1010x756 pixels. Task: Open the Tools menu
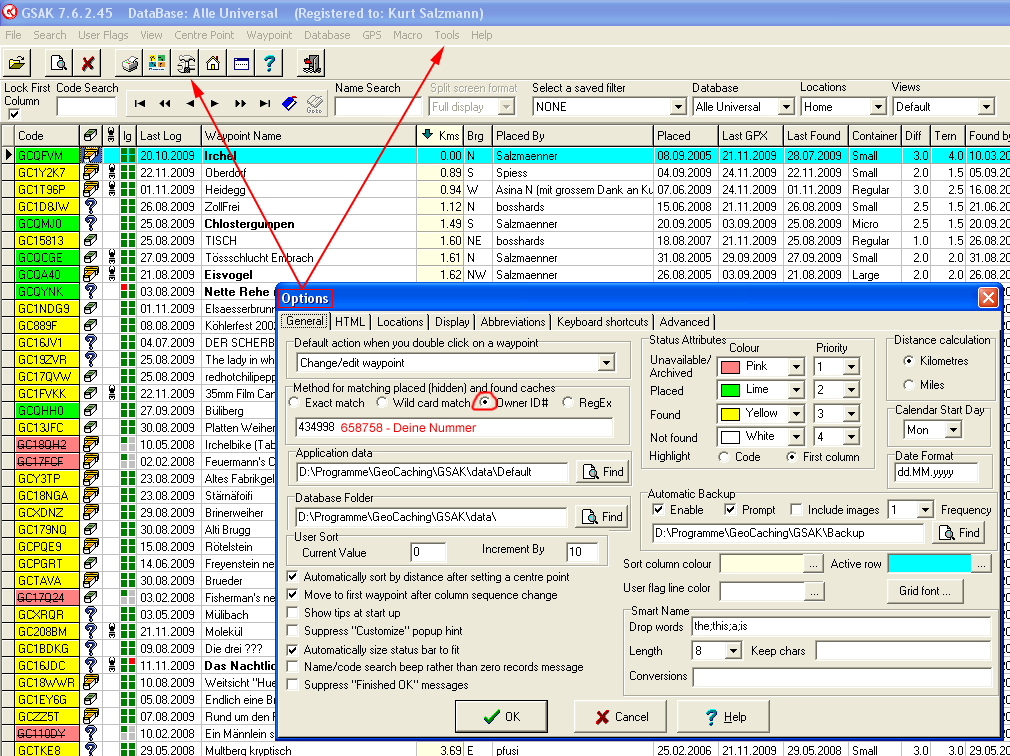(447, 35)
